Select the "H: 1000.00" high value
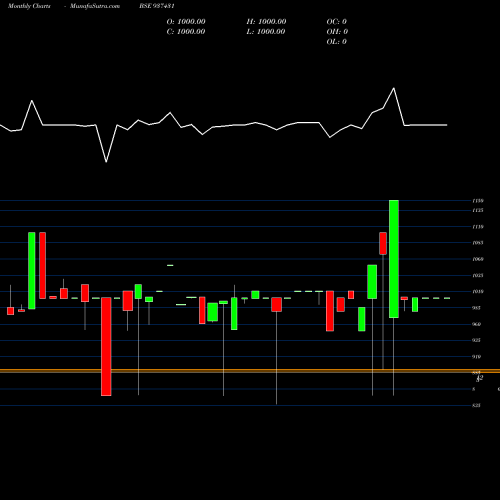 (266, 22)
